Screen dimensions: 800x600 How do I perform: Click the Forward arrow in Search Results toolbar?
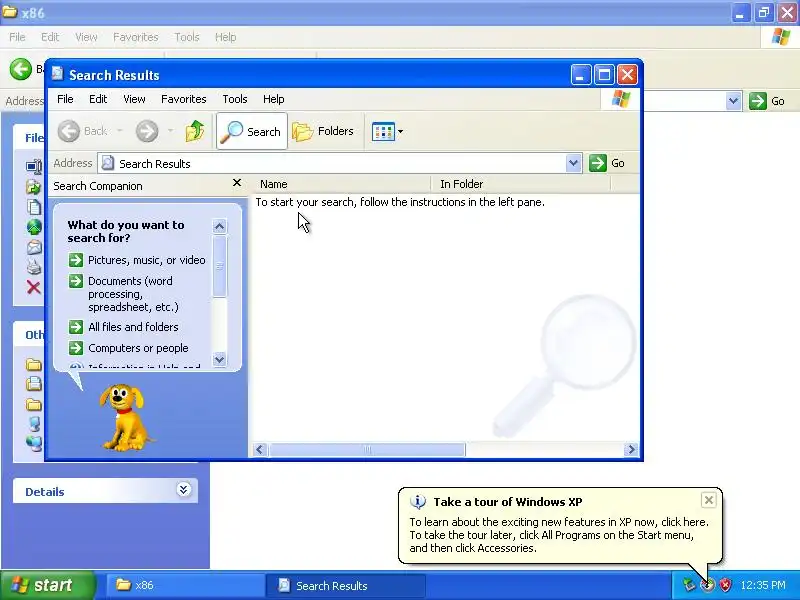tap(147, 132)
